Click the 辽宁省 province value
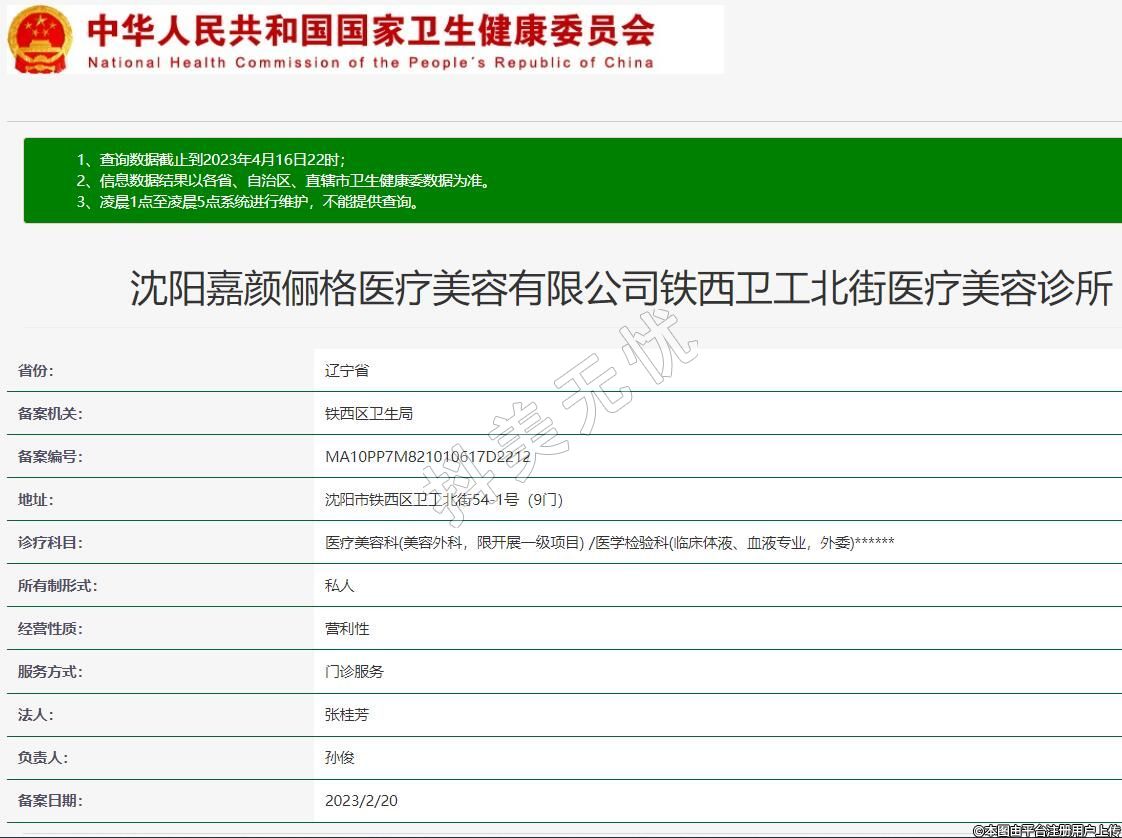This screenshot has width=1122, height=838. click(347, 371)
